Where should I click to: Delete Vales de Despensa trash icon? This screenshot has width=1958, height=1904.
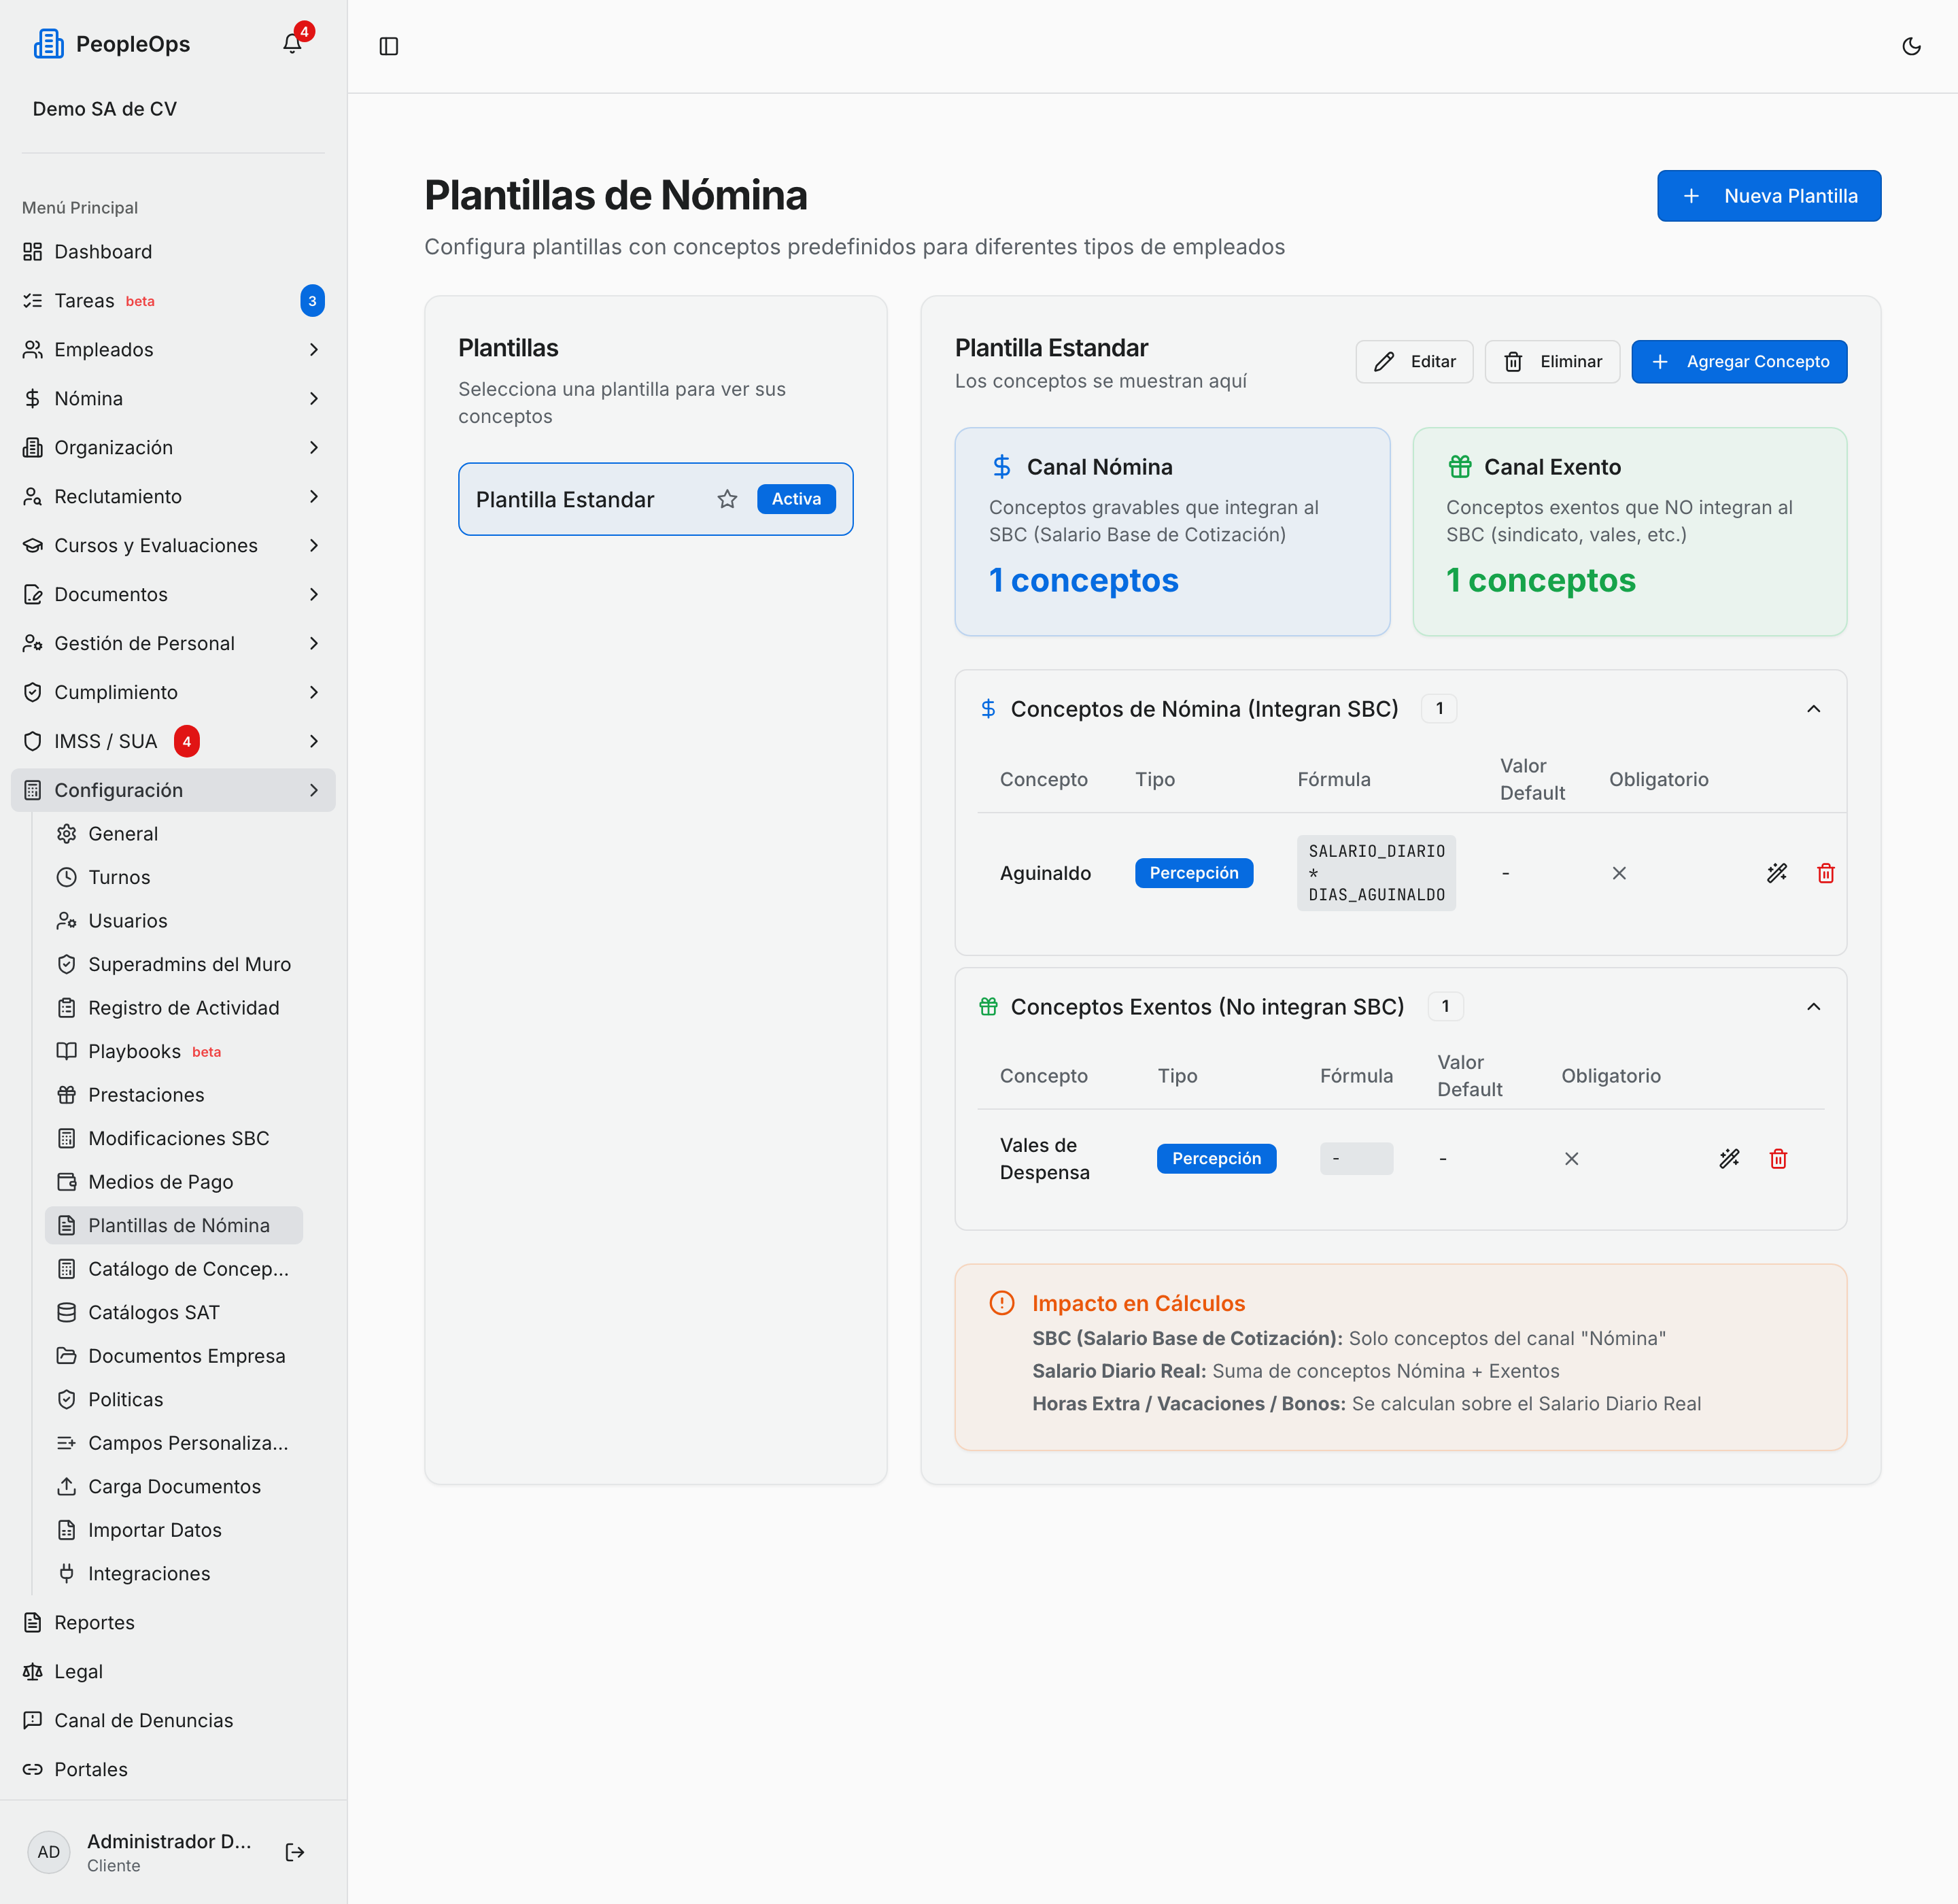[x=1778, y=1158]
